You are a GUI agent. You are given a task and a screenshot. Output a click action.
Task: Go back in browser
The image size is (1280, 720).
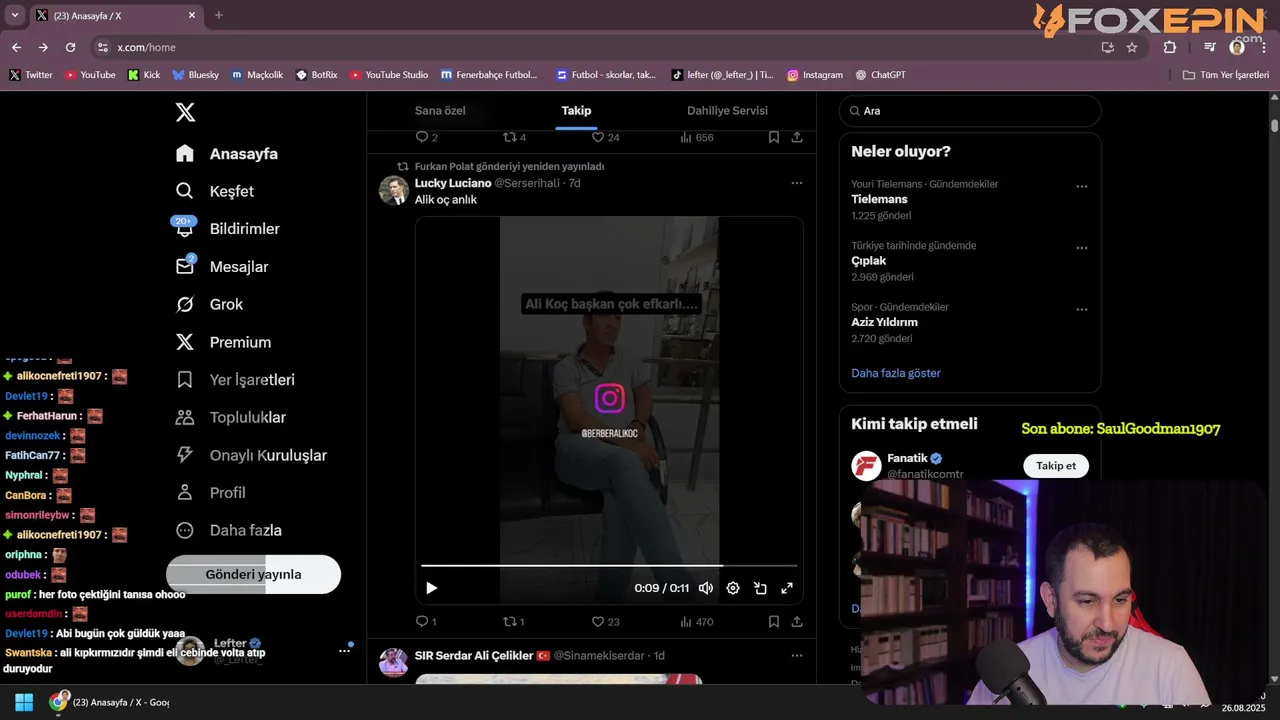[x=16, y=47]
